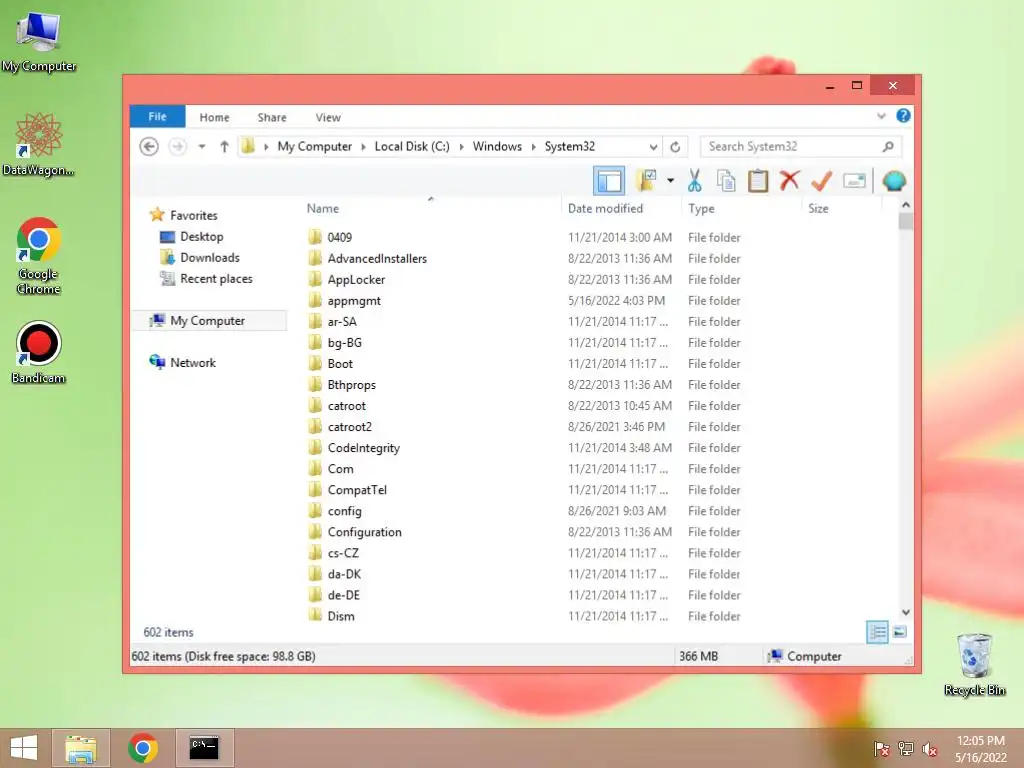Viewport: 1024px width, 768px height.
Task: Click the blue shell icon in toolbar
Action: (x=894, y=181)
